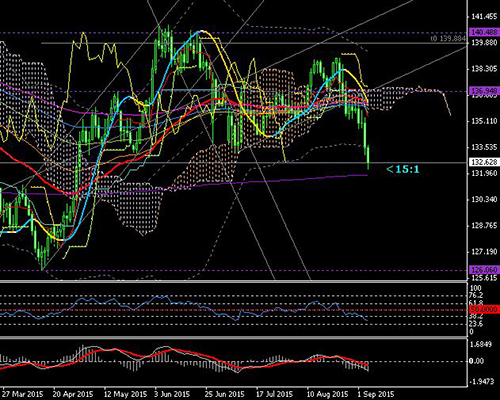Viewport: 500px width, 400px height.
Task: Select the current price tag 132.628
Action: click(484, 162)
